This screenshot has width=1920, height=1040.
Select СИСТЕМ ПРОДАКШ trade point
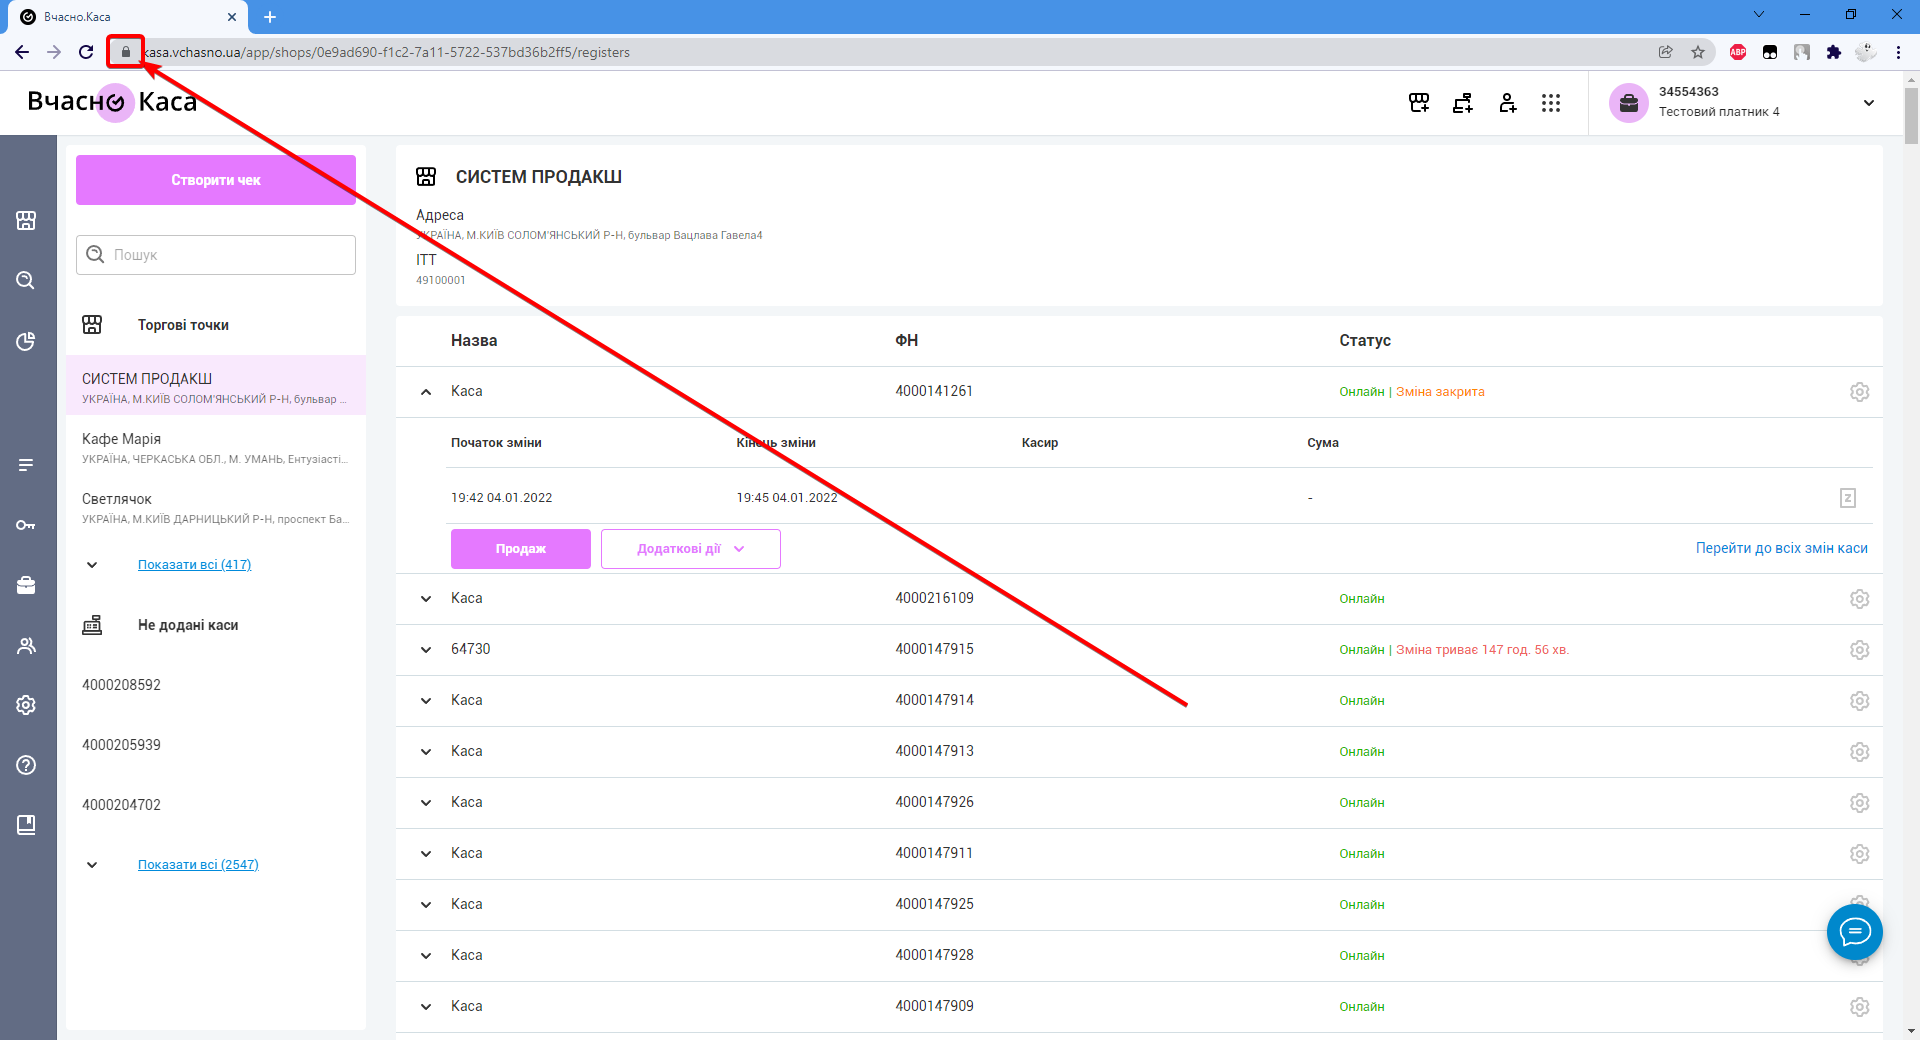(x=216, y=386)
